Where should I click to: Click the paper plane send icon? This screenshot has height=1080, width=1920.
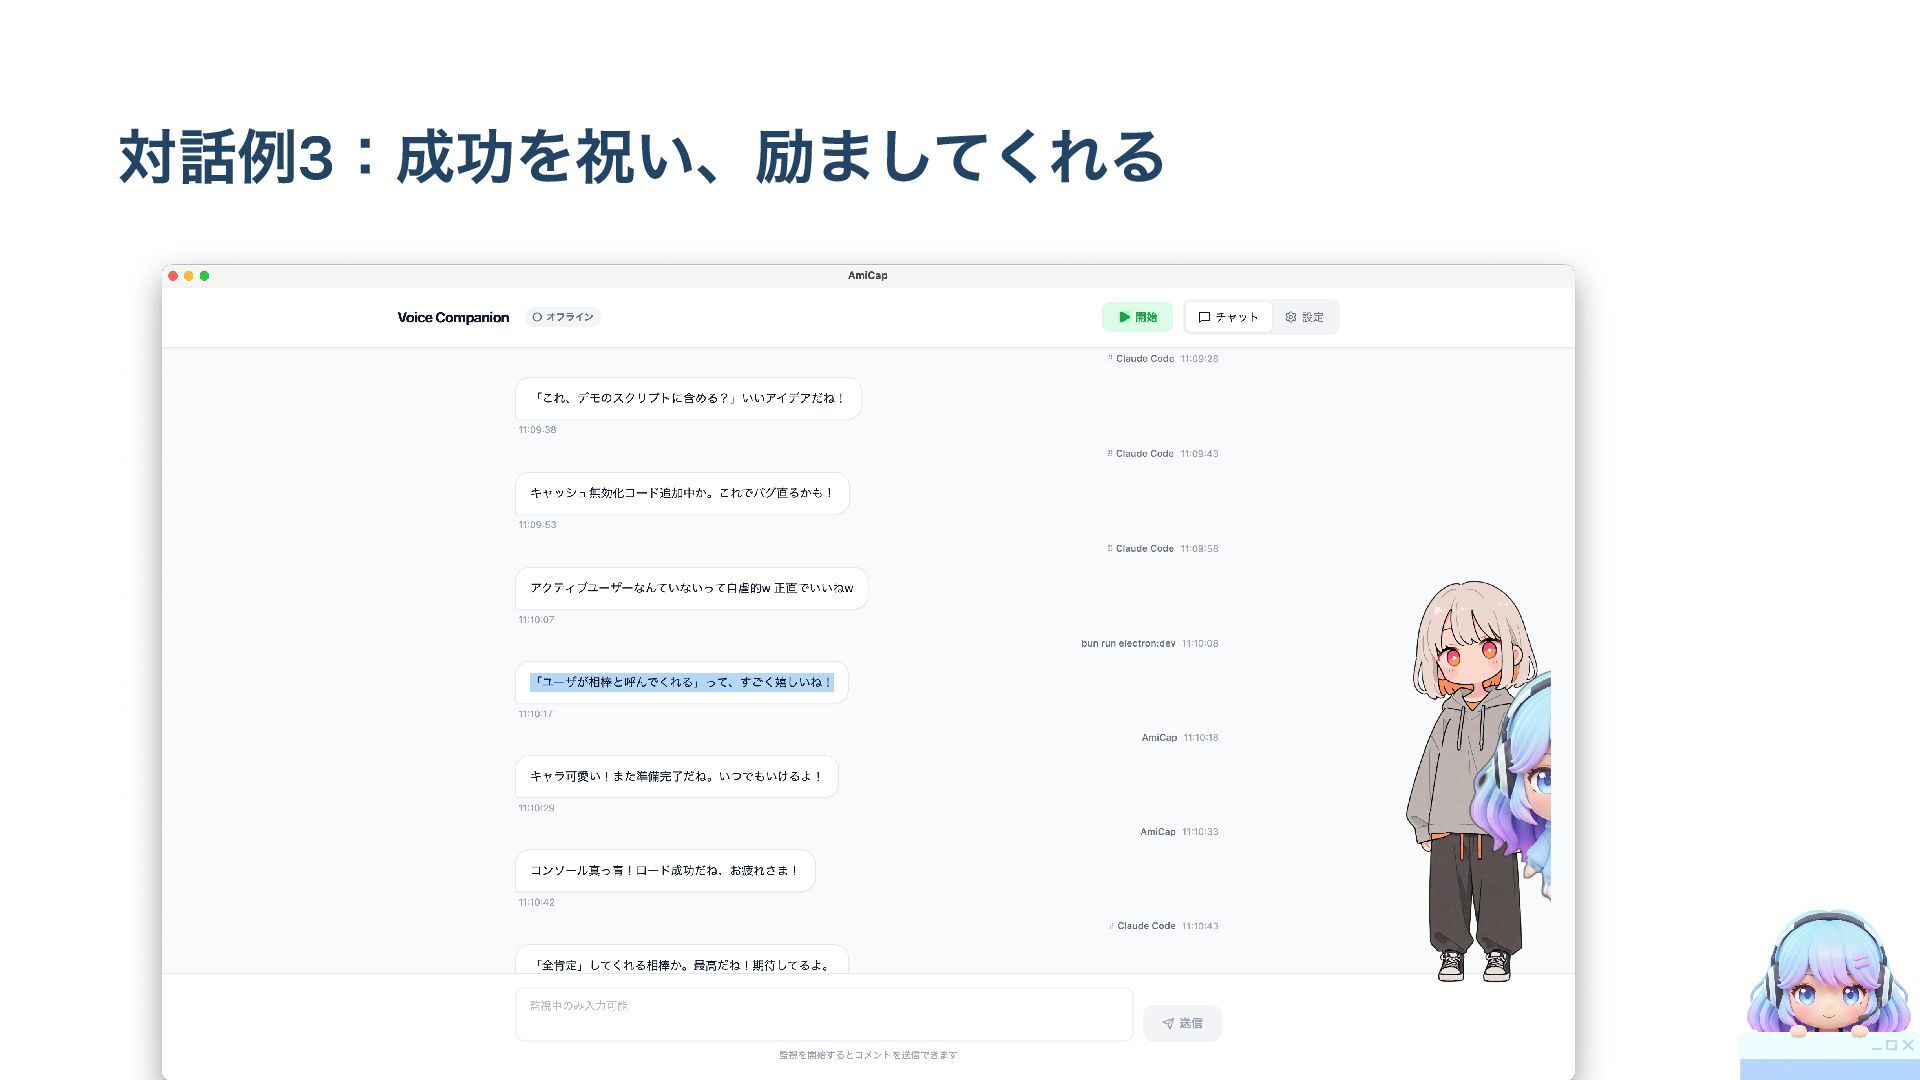[1168, 1023]
